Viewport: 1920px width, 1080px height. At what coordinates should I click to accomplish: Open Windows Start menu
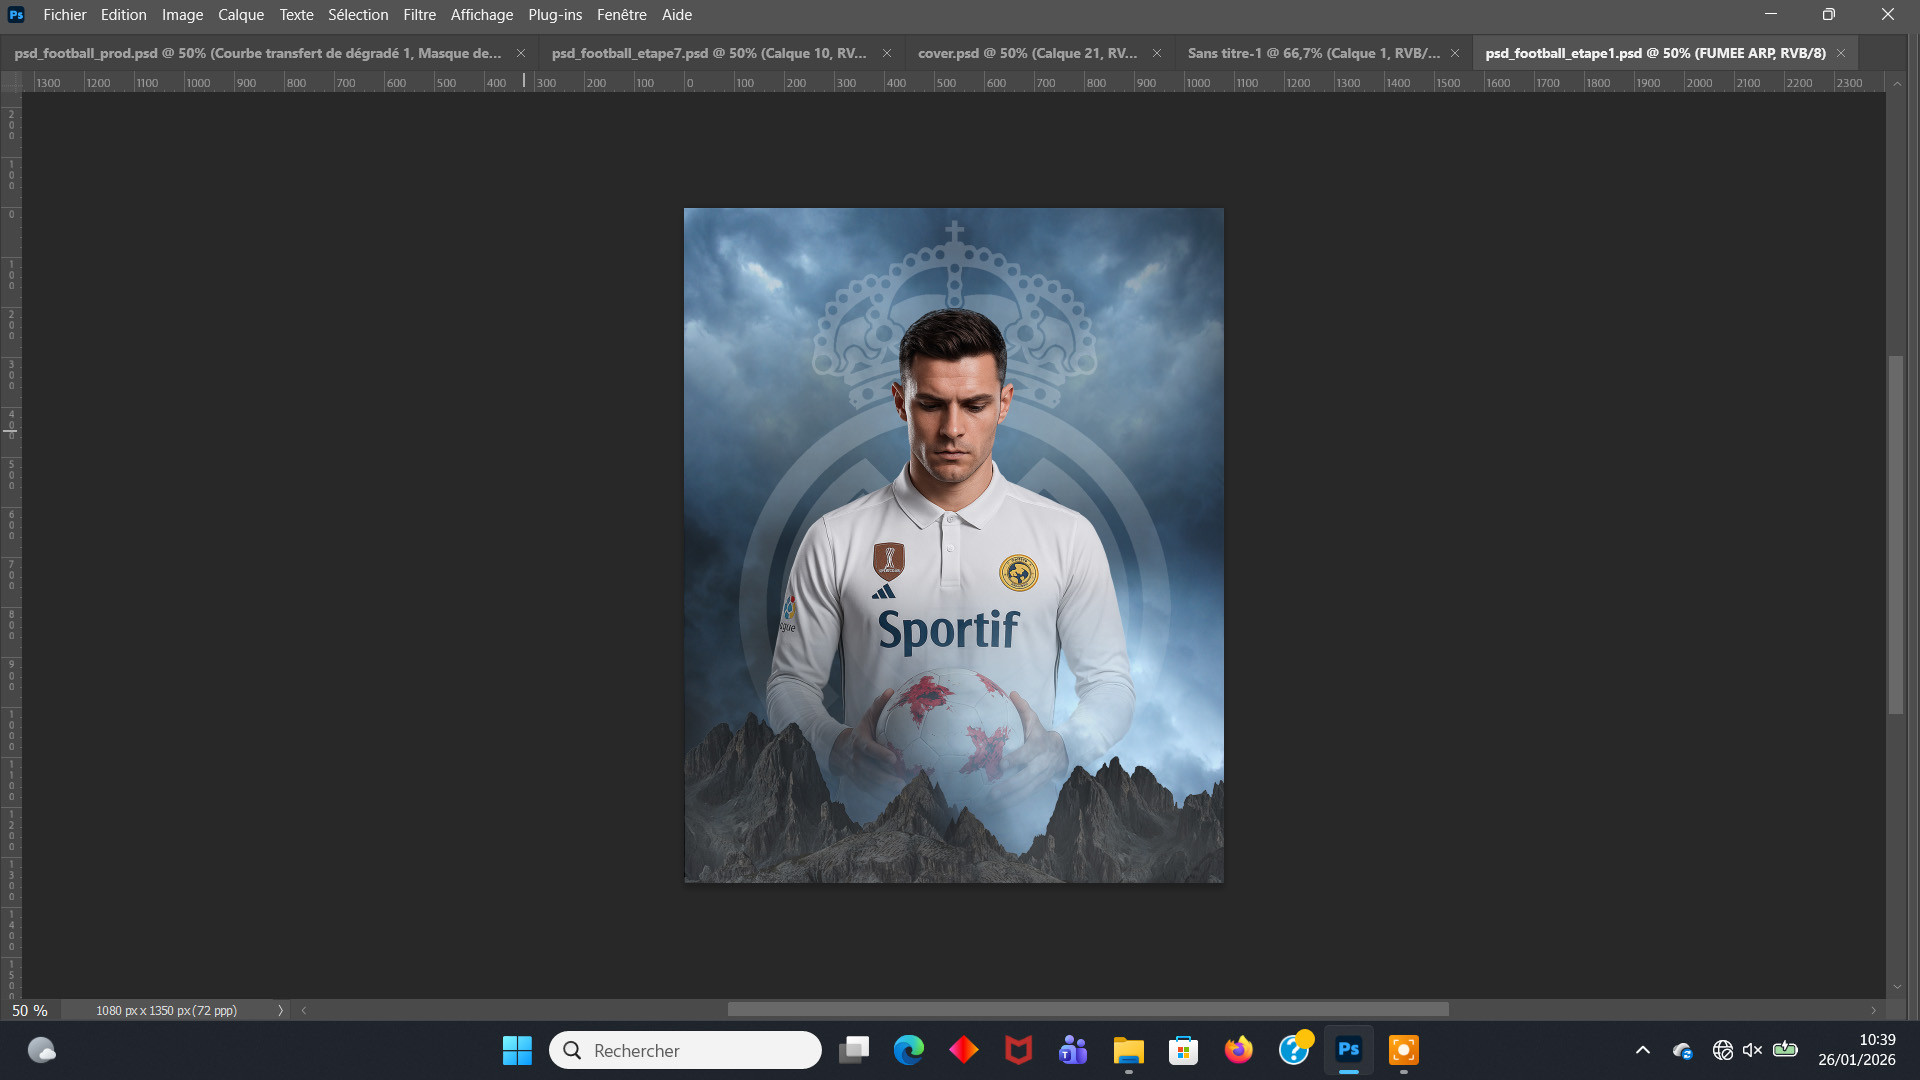(517, 1050)
